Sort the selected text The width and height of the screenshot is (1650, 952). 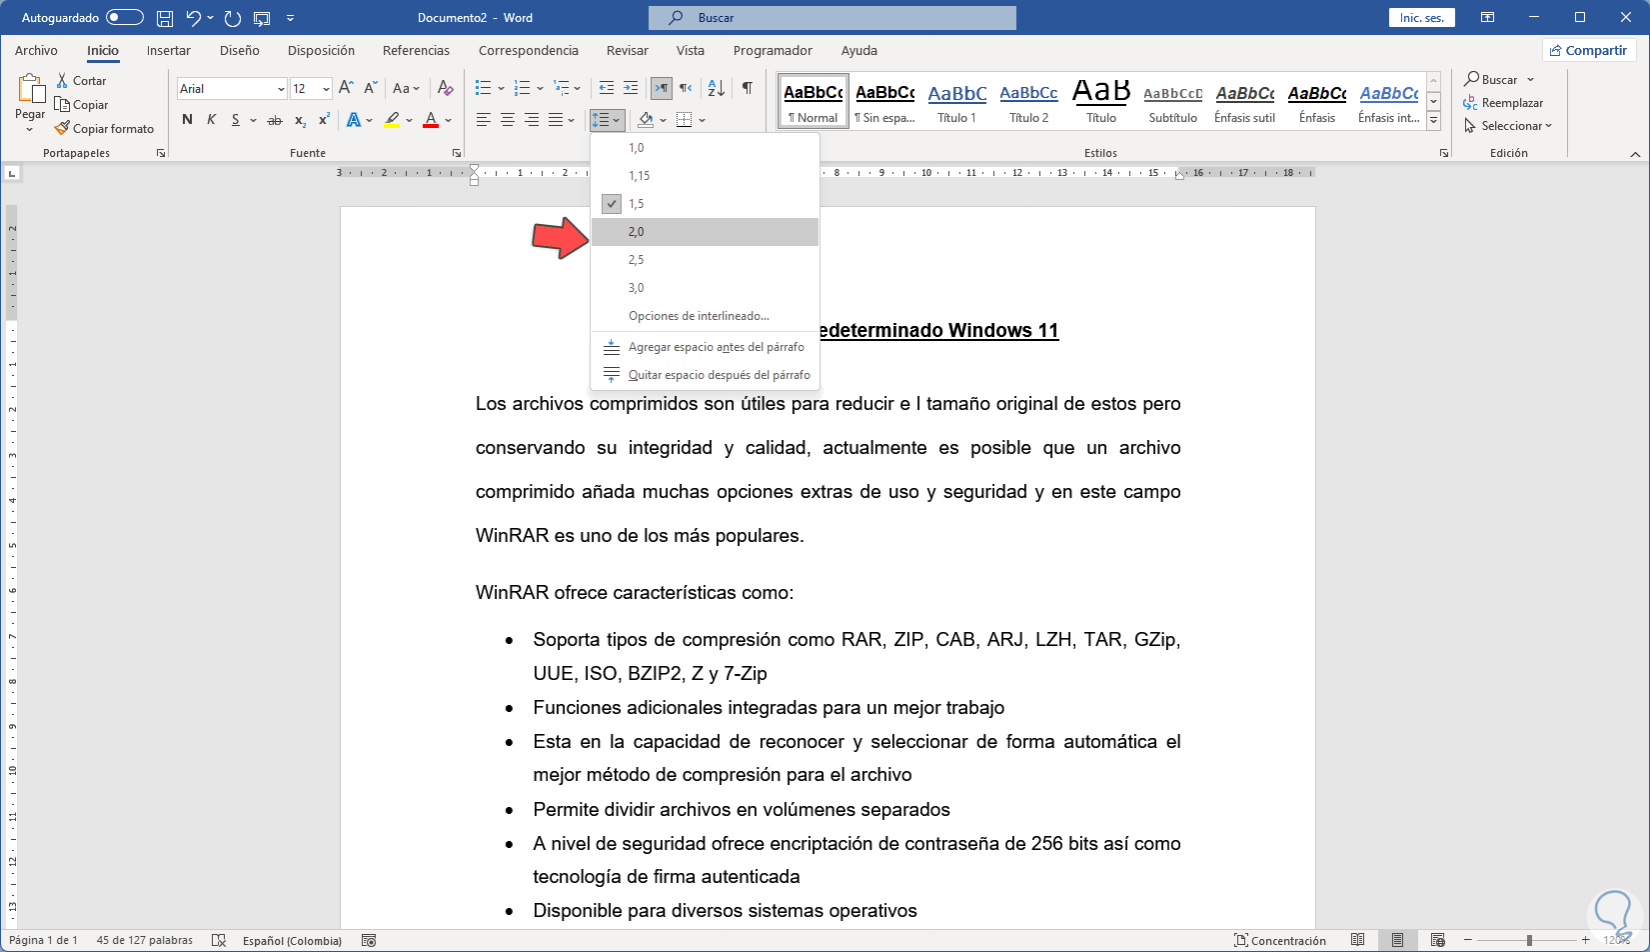716,88
